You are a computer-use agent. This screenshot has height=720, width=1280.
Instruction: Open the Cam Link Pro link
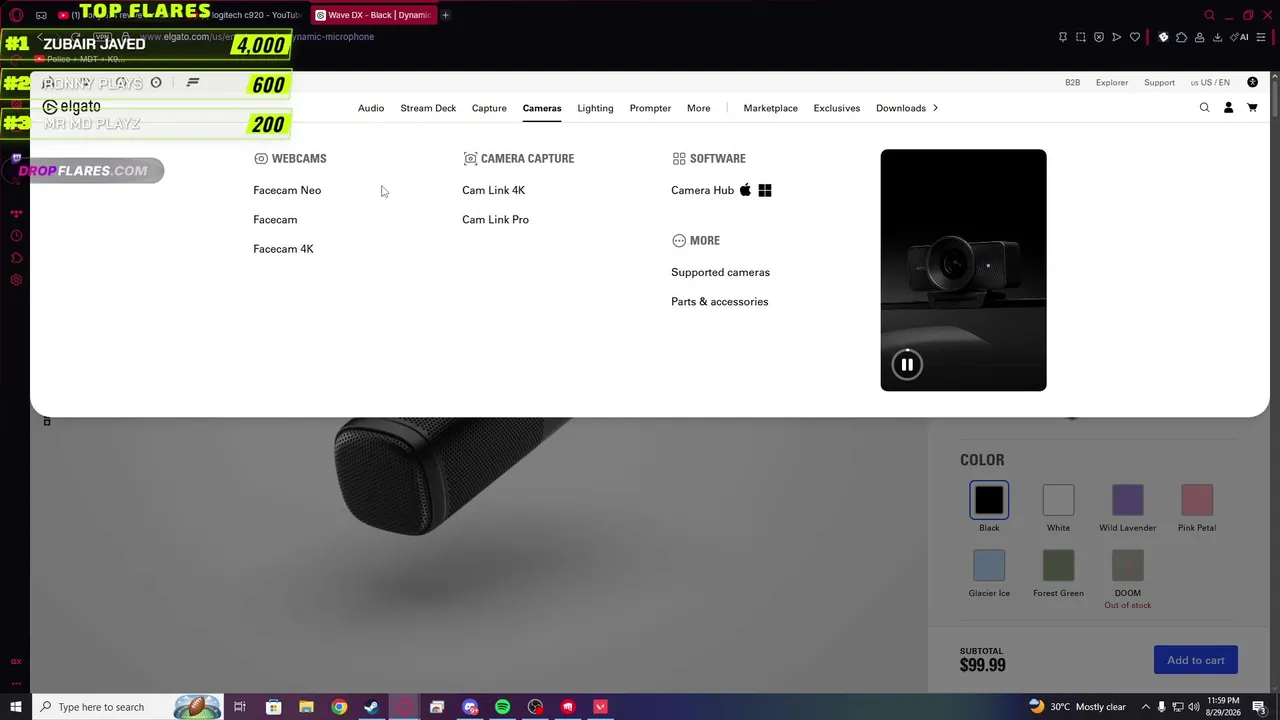point(495,220)
